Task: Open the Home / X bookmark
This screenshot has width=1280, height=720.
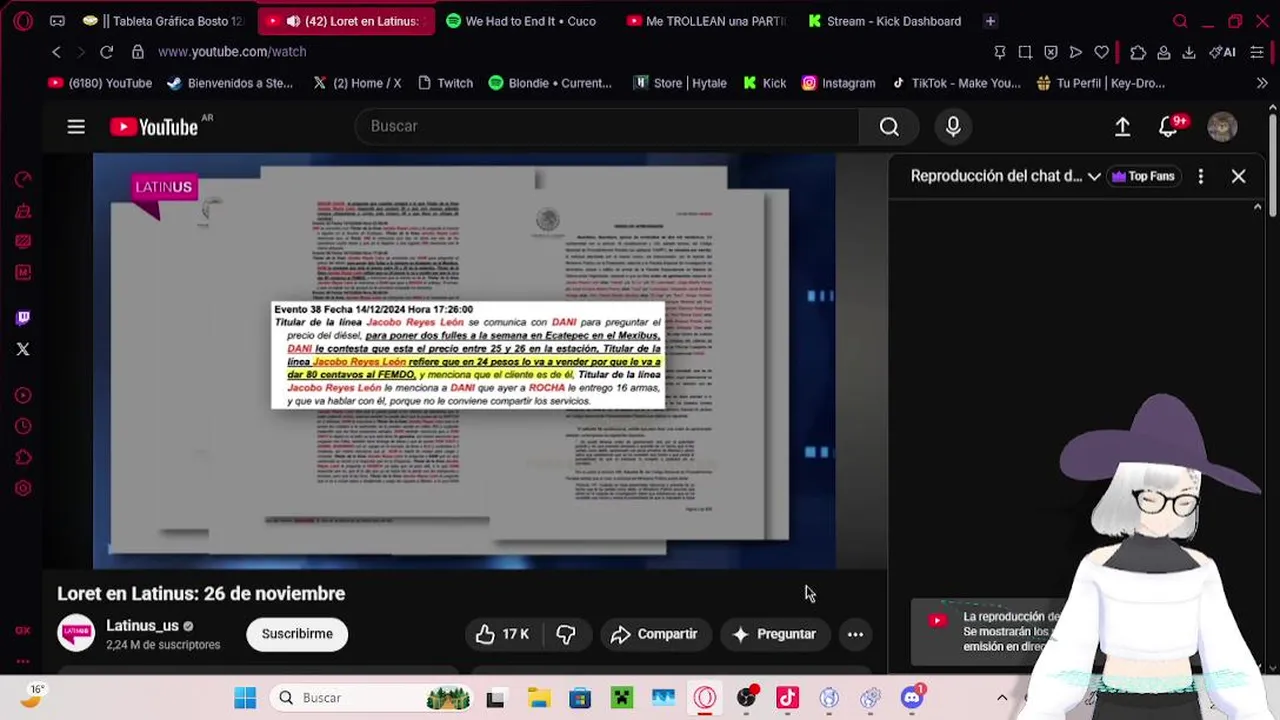Action: [357, 83]
